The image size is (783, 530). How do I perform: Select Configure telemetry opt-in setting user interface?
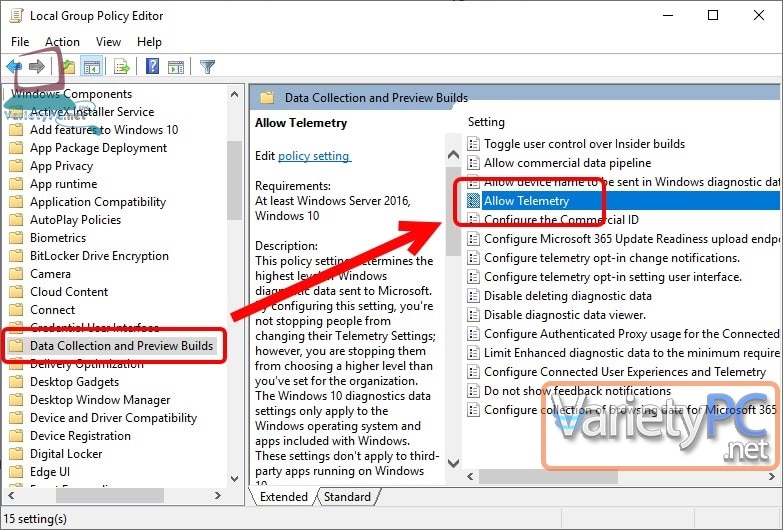[x=613, y=277]
